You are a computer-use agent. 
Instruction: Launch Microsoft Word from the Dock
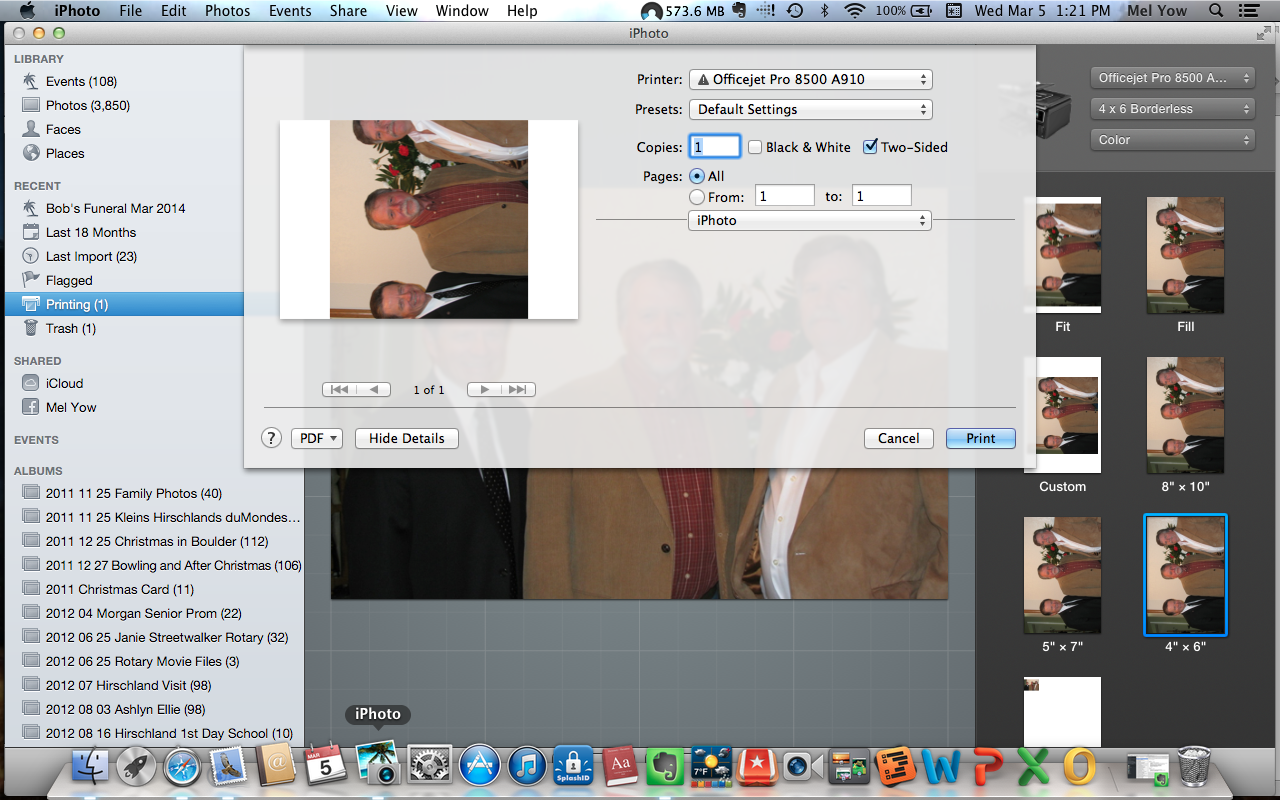coord(942,768)
